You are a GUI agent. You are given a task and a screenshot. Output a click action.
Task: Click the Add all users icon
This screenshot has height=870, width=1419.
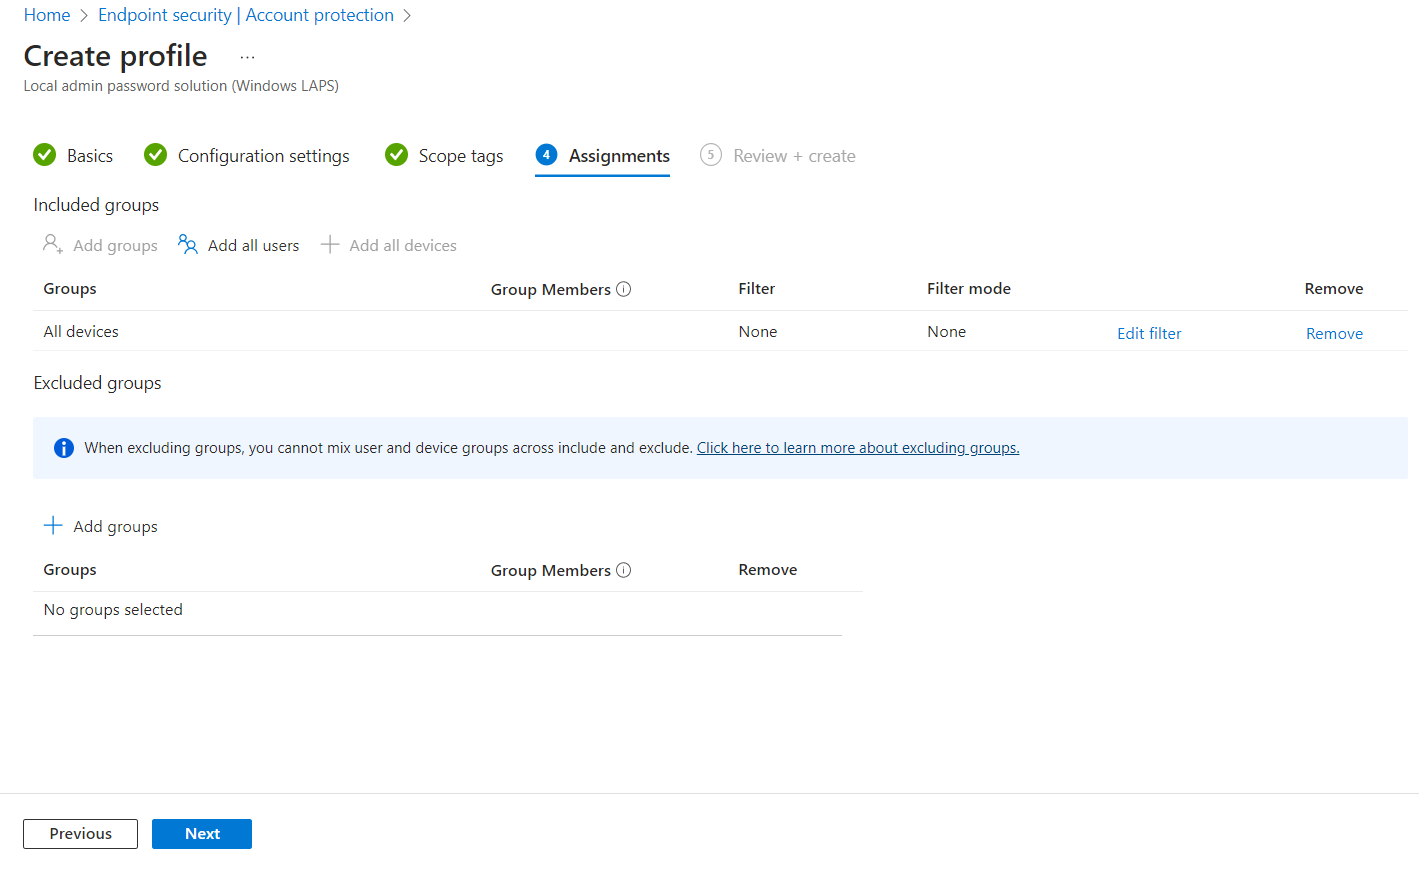[x=187, y=245]
